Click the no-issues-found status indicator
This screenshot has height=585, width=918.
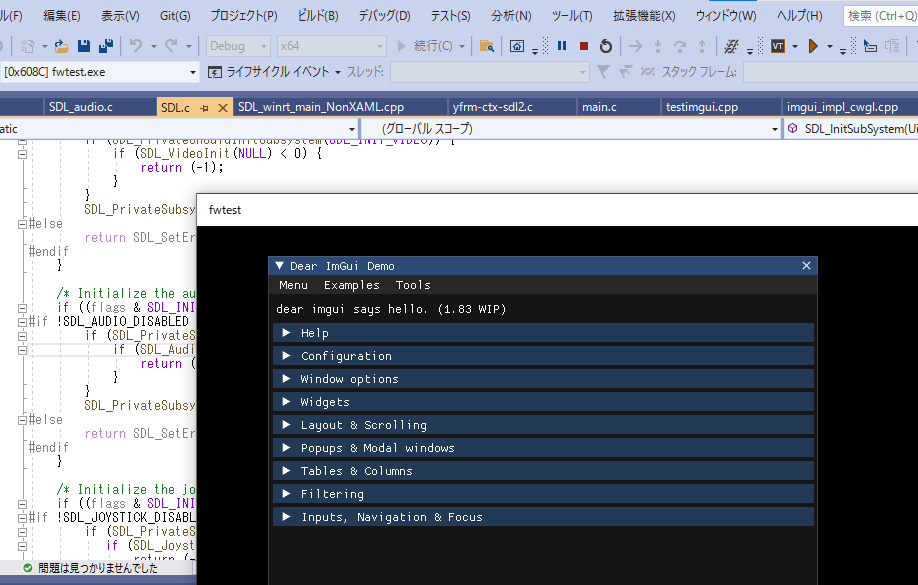90,568
